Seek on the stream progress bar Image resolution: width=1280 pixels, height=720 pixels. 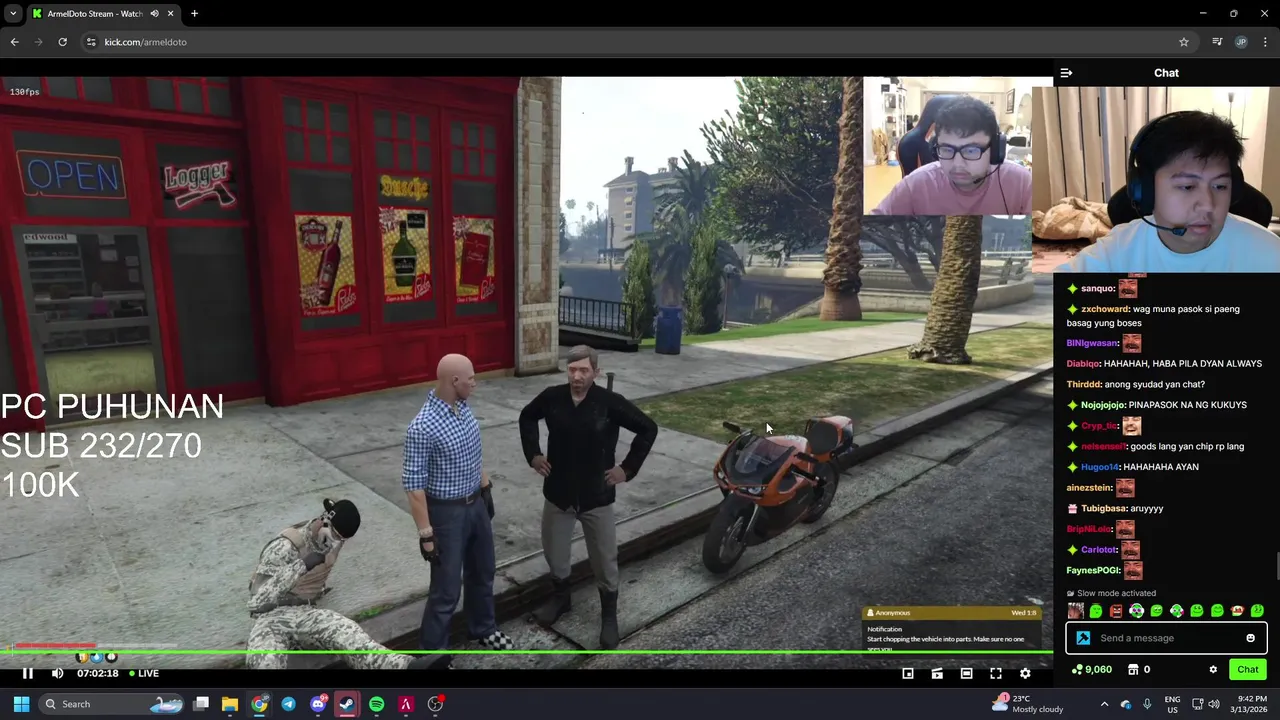tap(526, 653)
